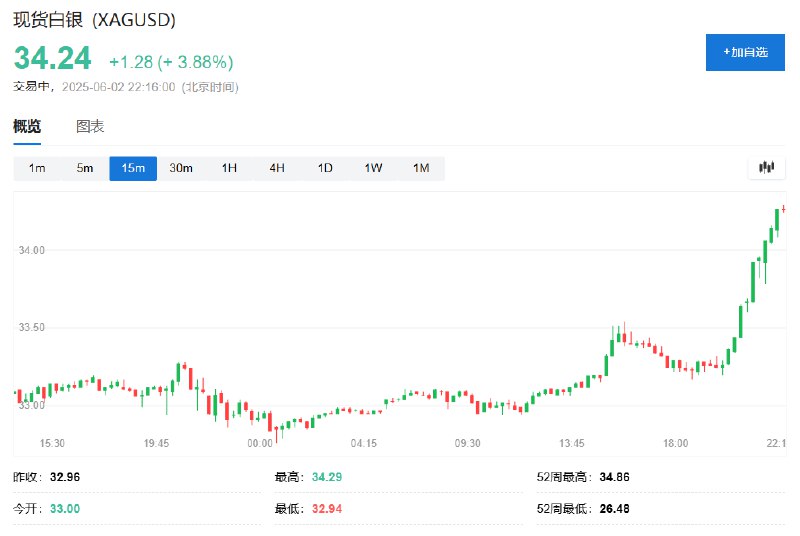The height and width of the screenshot is (536, 800).
Task: Click the 今开 value 33.00
Action: click(x=65, y=508)
